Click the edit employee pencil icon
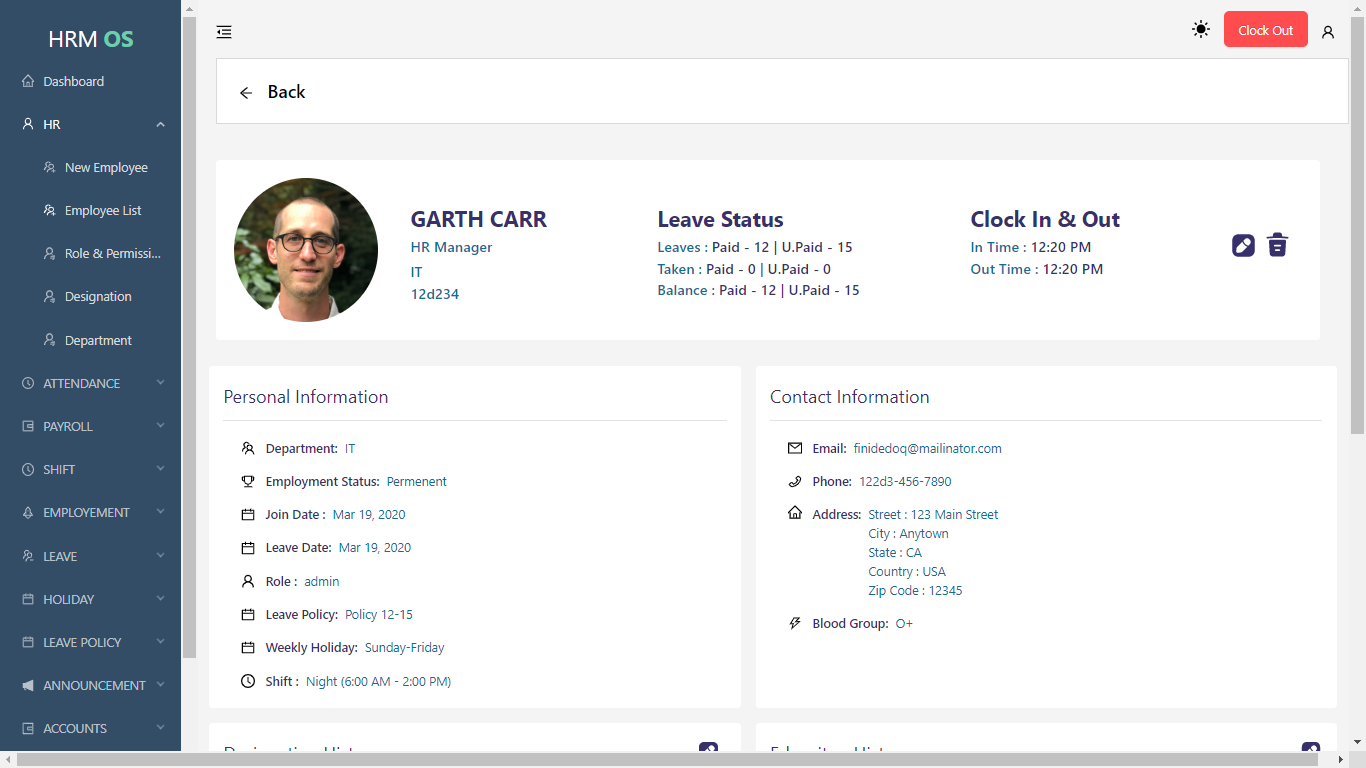Image resolution: width=1366 pixels, height=768 pixels. pyautogui.click(x=1243, y=245)
